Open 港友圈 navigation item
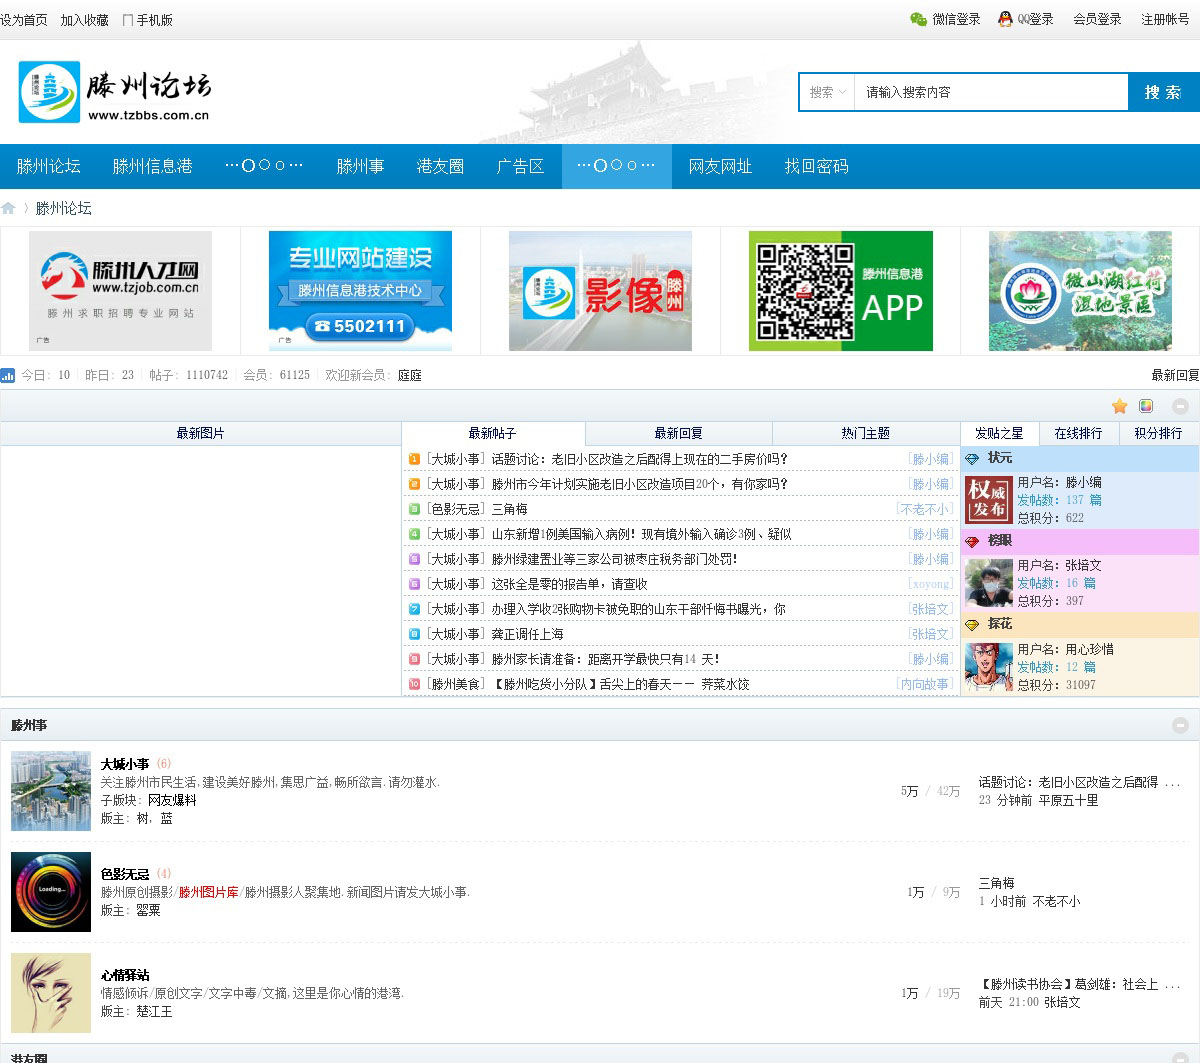Screen dimensions: 1200x1063 [x=440, y=166]
